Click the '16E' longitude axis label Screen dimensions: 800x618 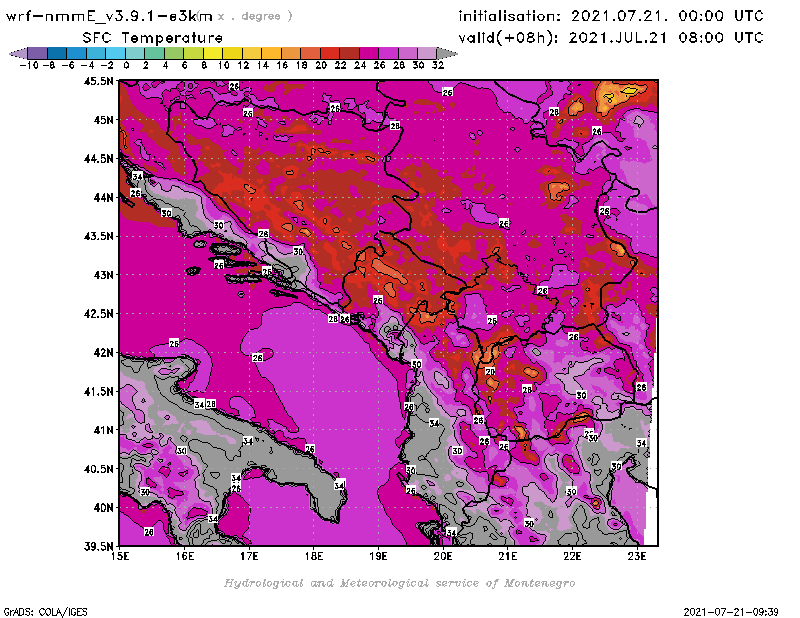point(185,556)
